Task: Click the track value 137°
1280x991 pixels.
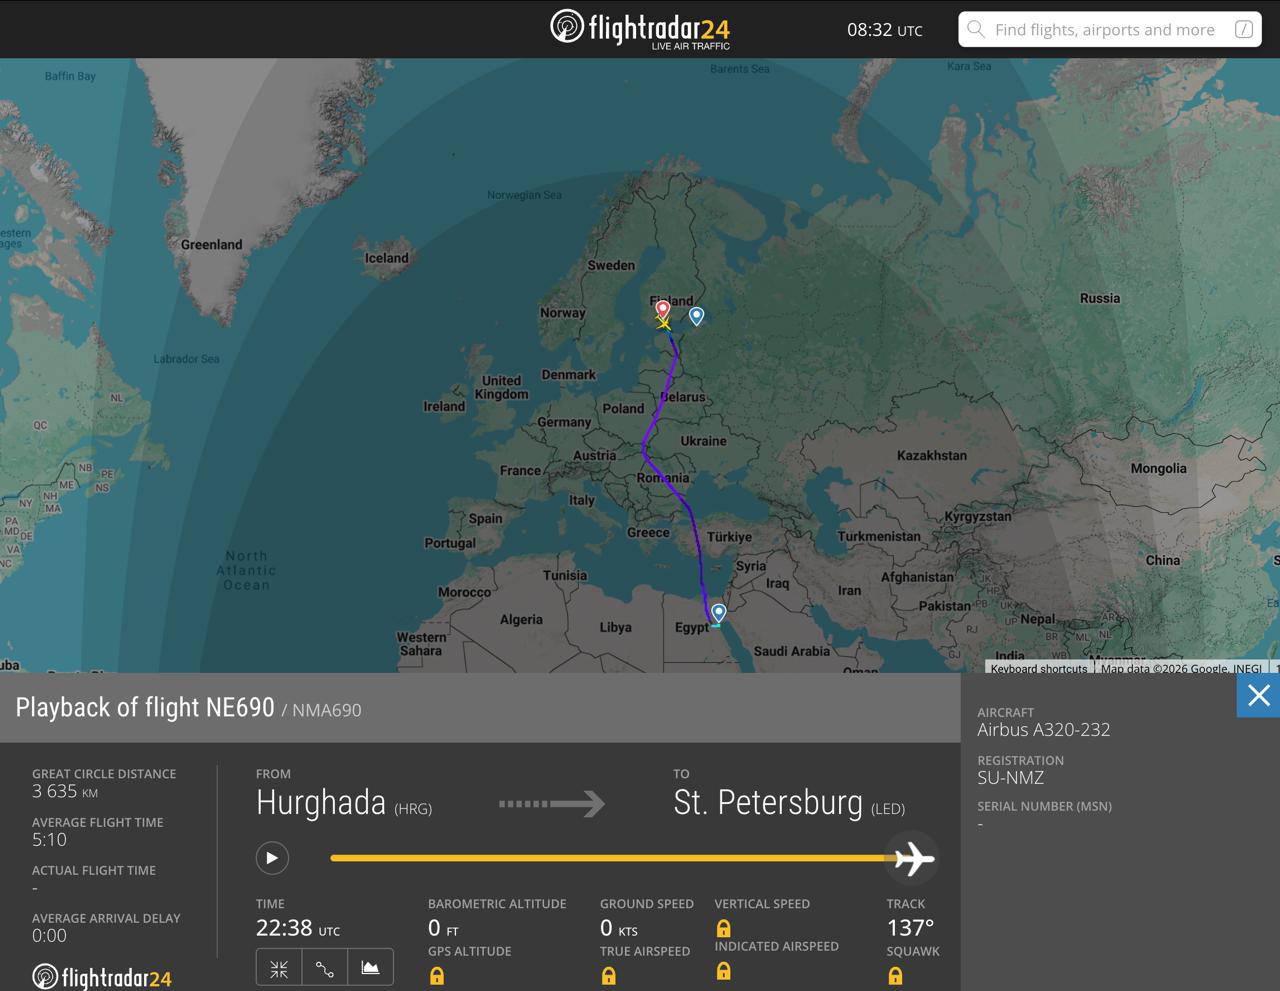Action: click(910, 928)
